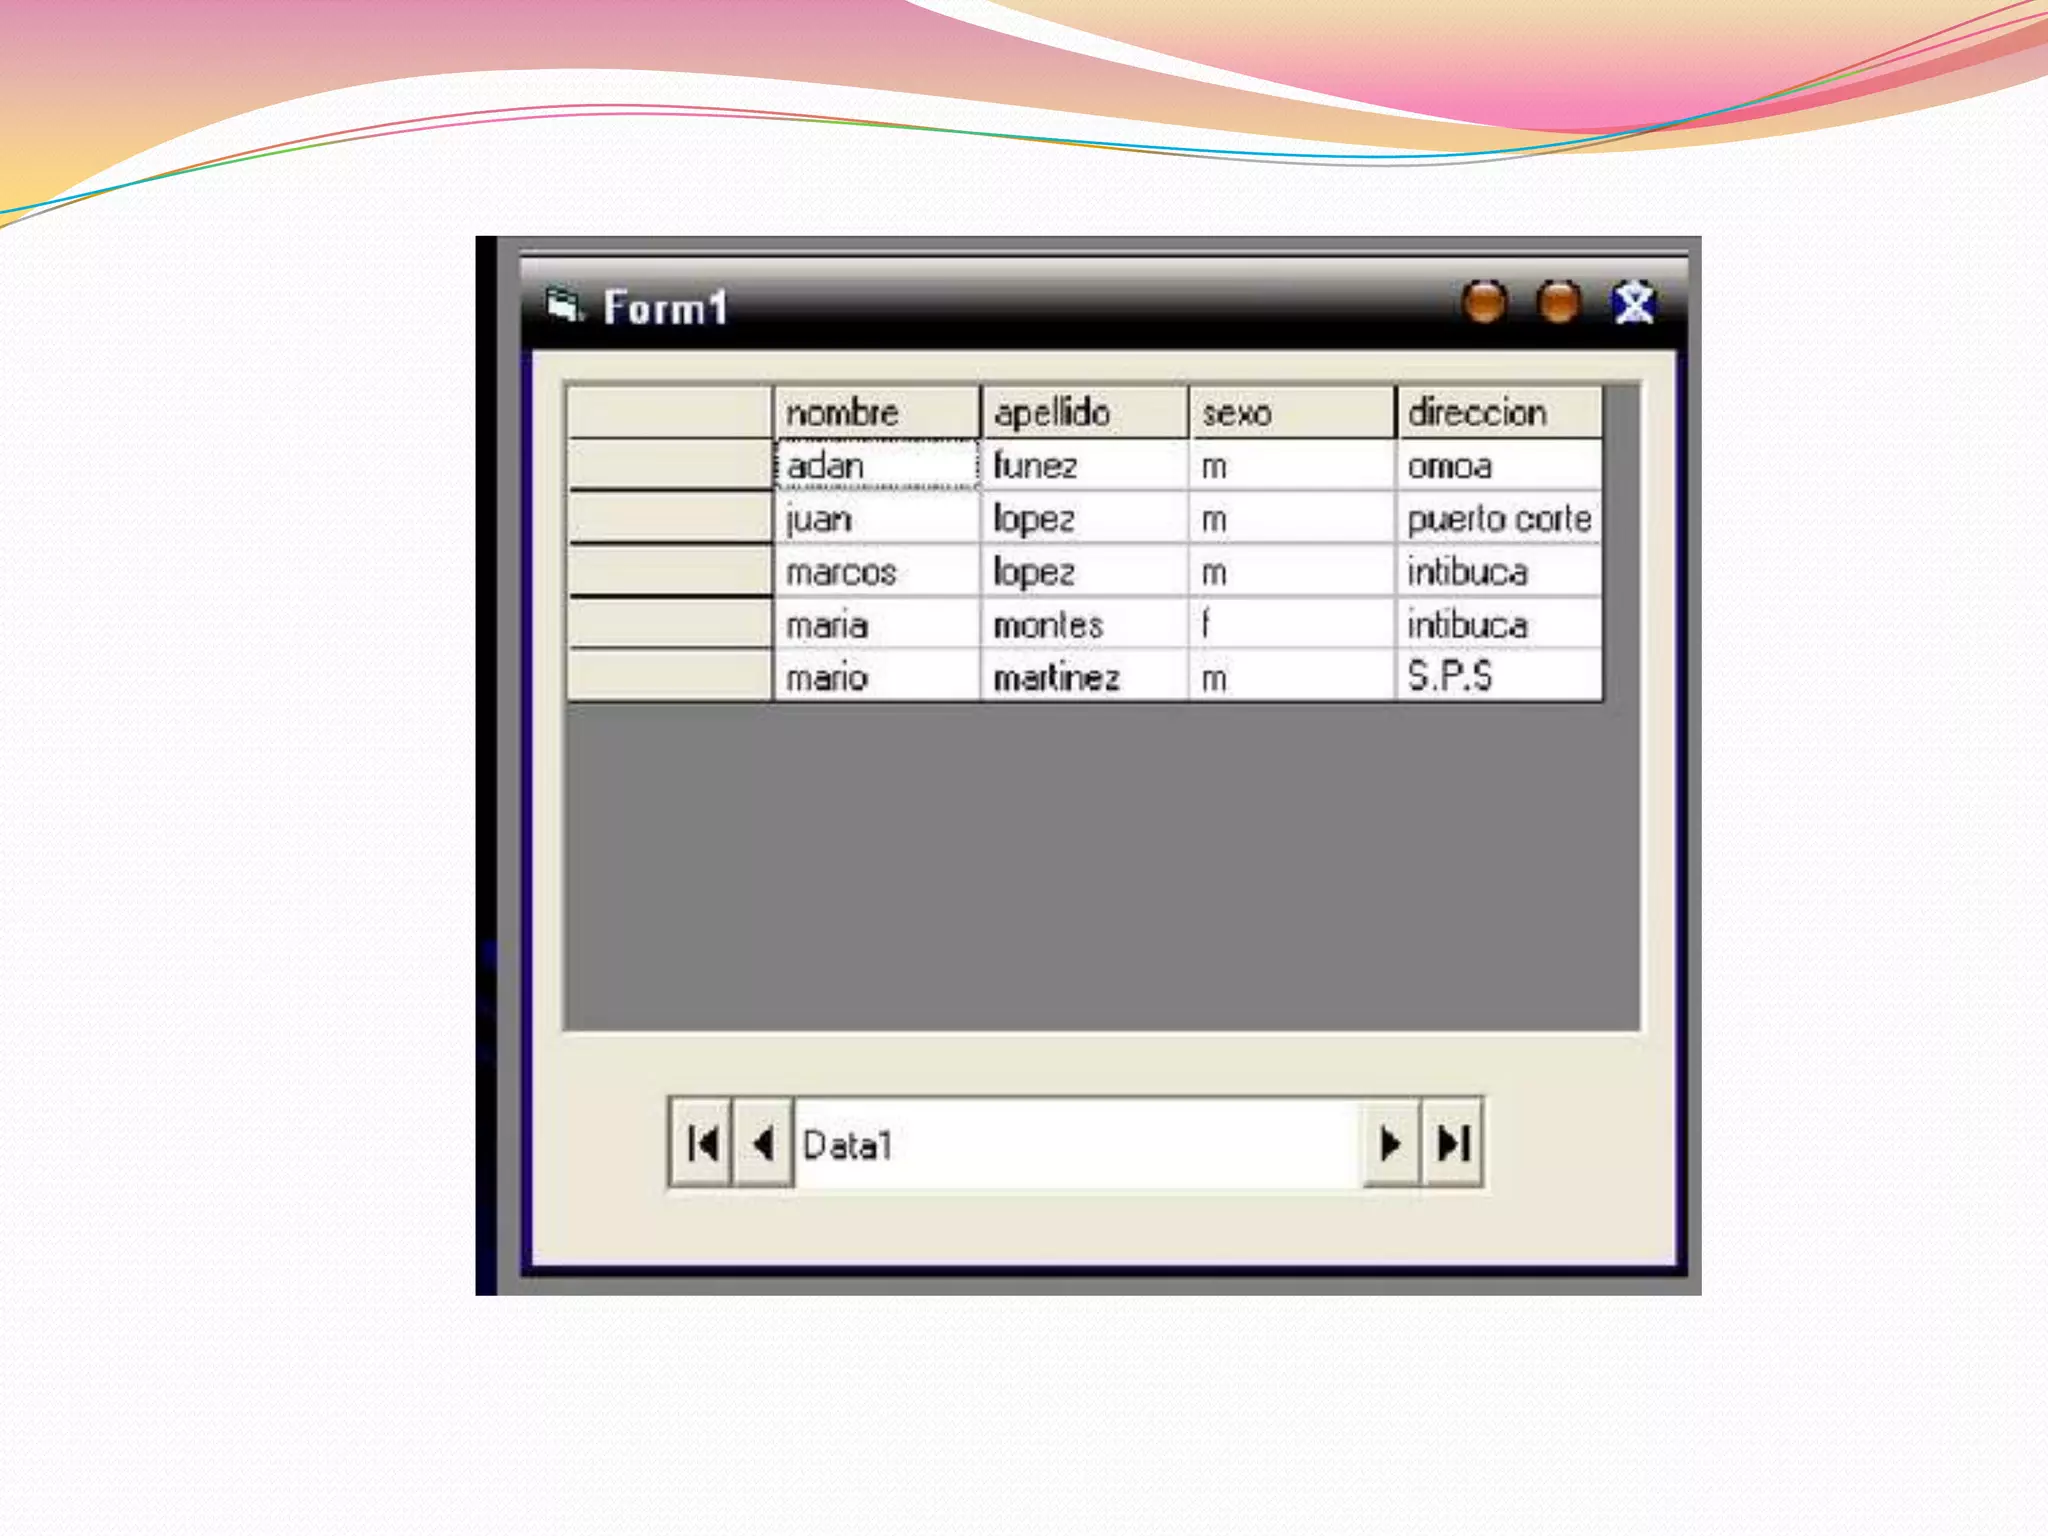Select the row selector for adan
Viewport: 2048px width, 1536px height.
pos(669,465)
